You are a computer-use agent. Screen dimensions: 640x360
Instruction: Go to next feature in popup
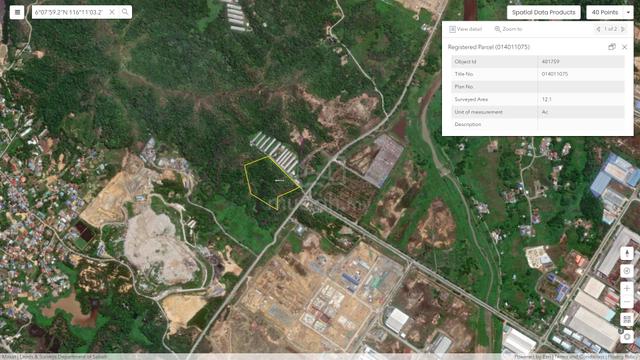click(623, 29)
